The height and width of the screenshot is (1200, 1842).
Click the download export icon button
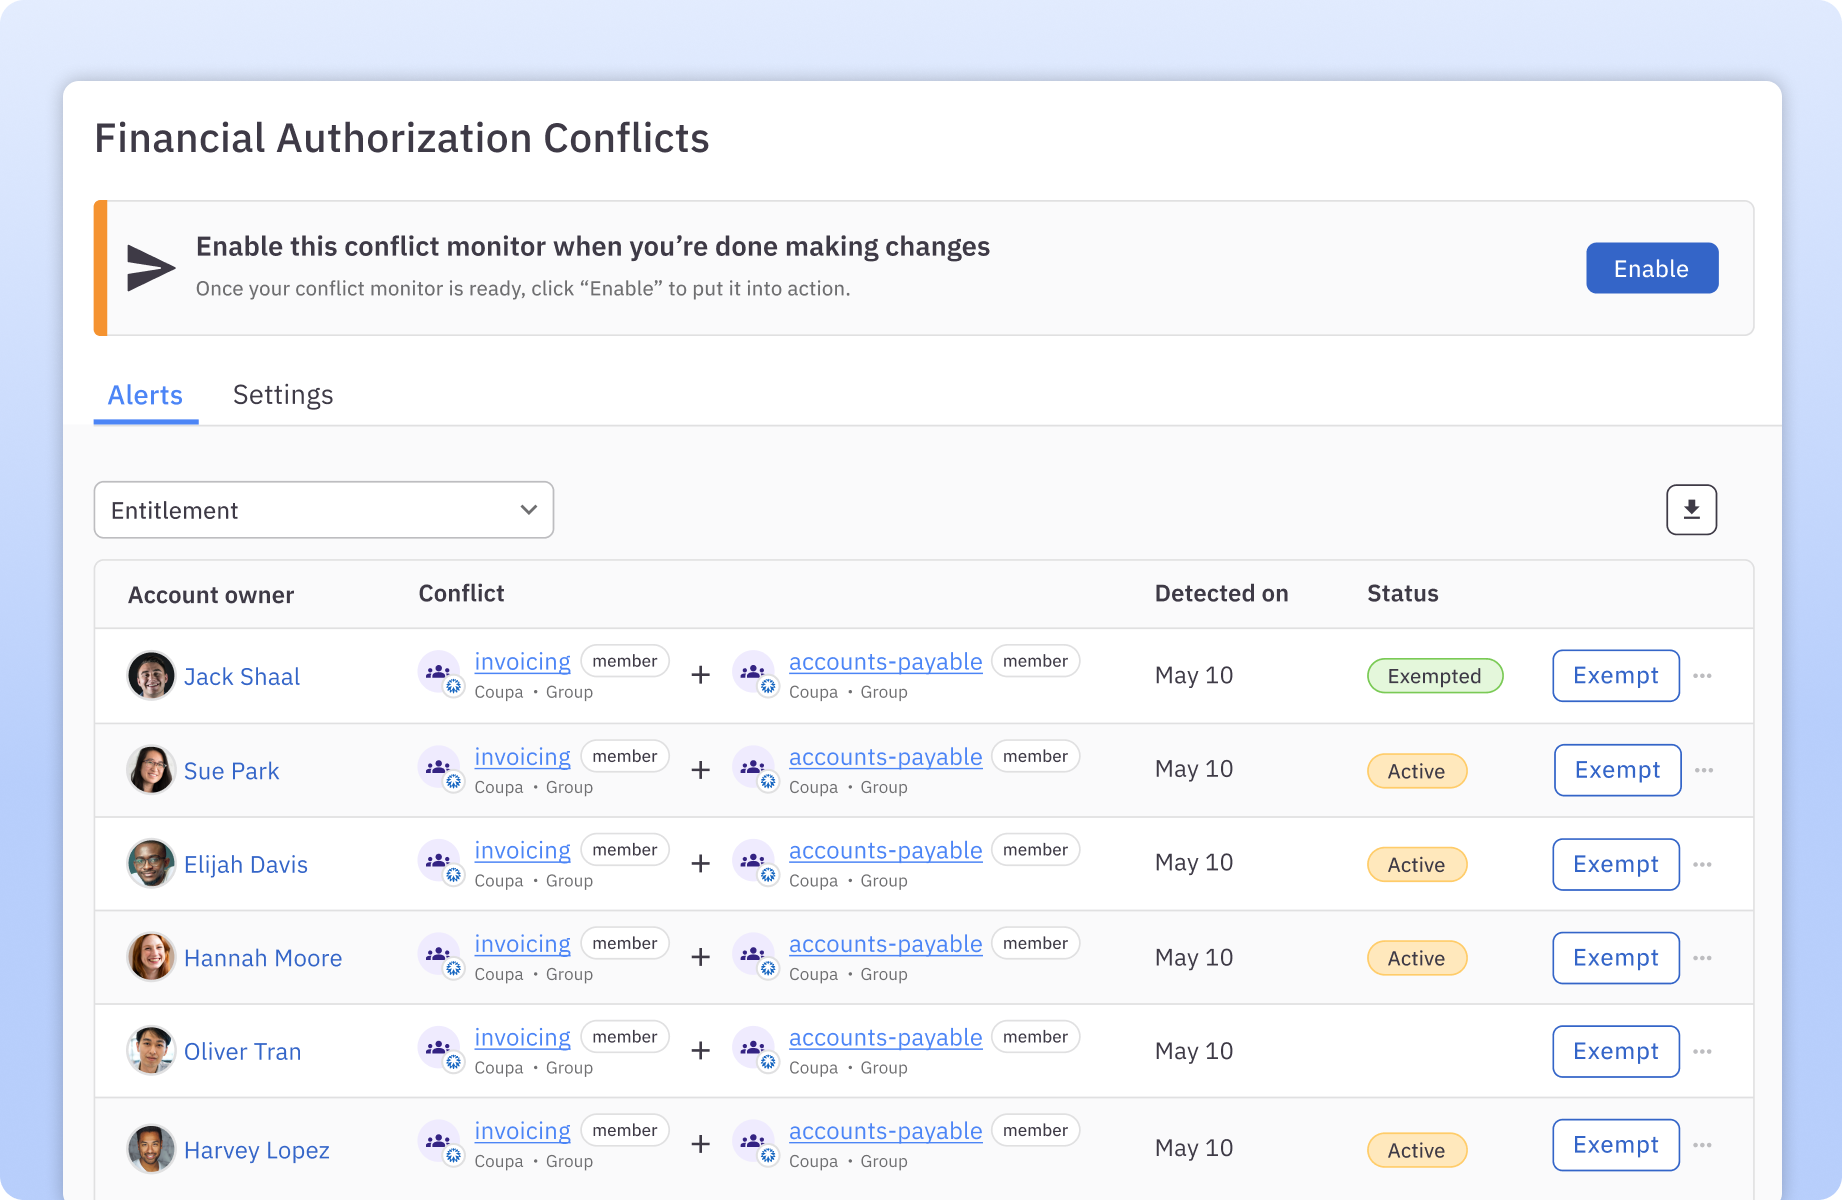coord(1691,510)
